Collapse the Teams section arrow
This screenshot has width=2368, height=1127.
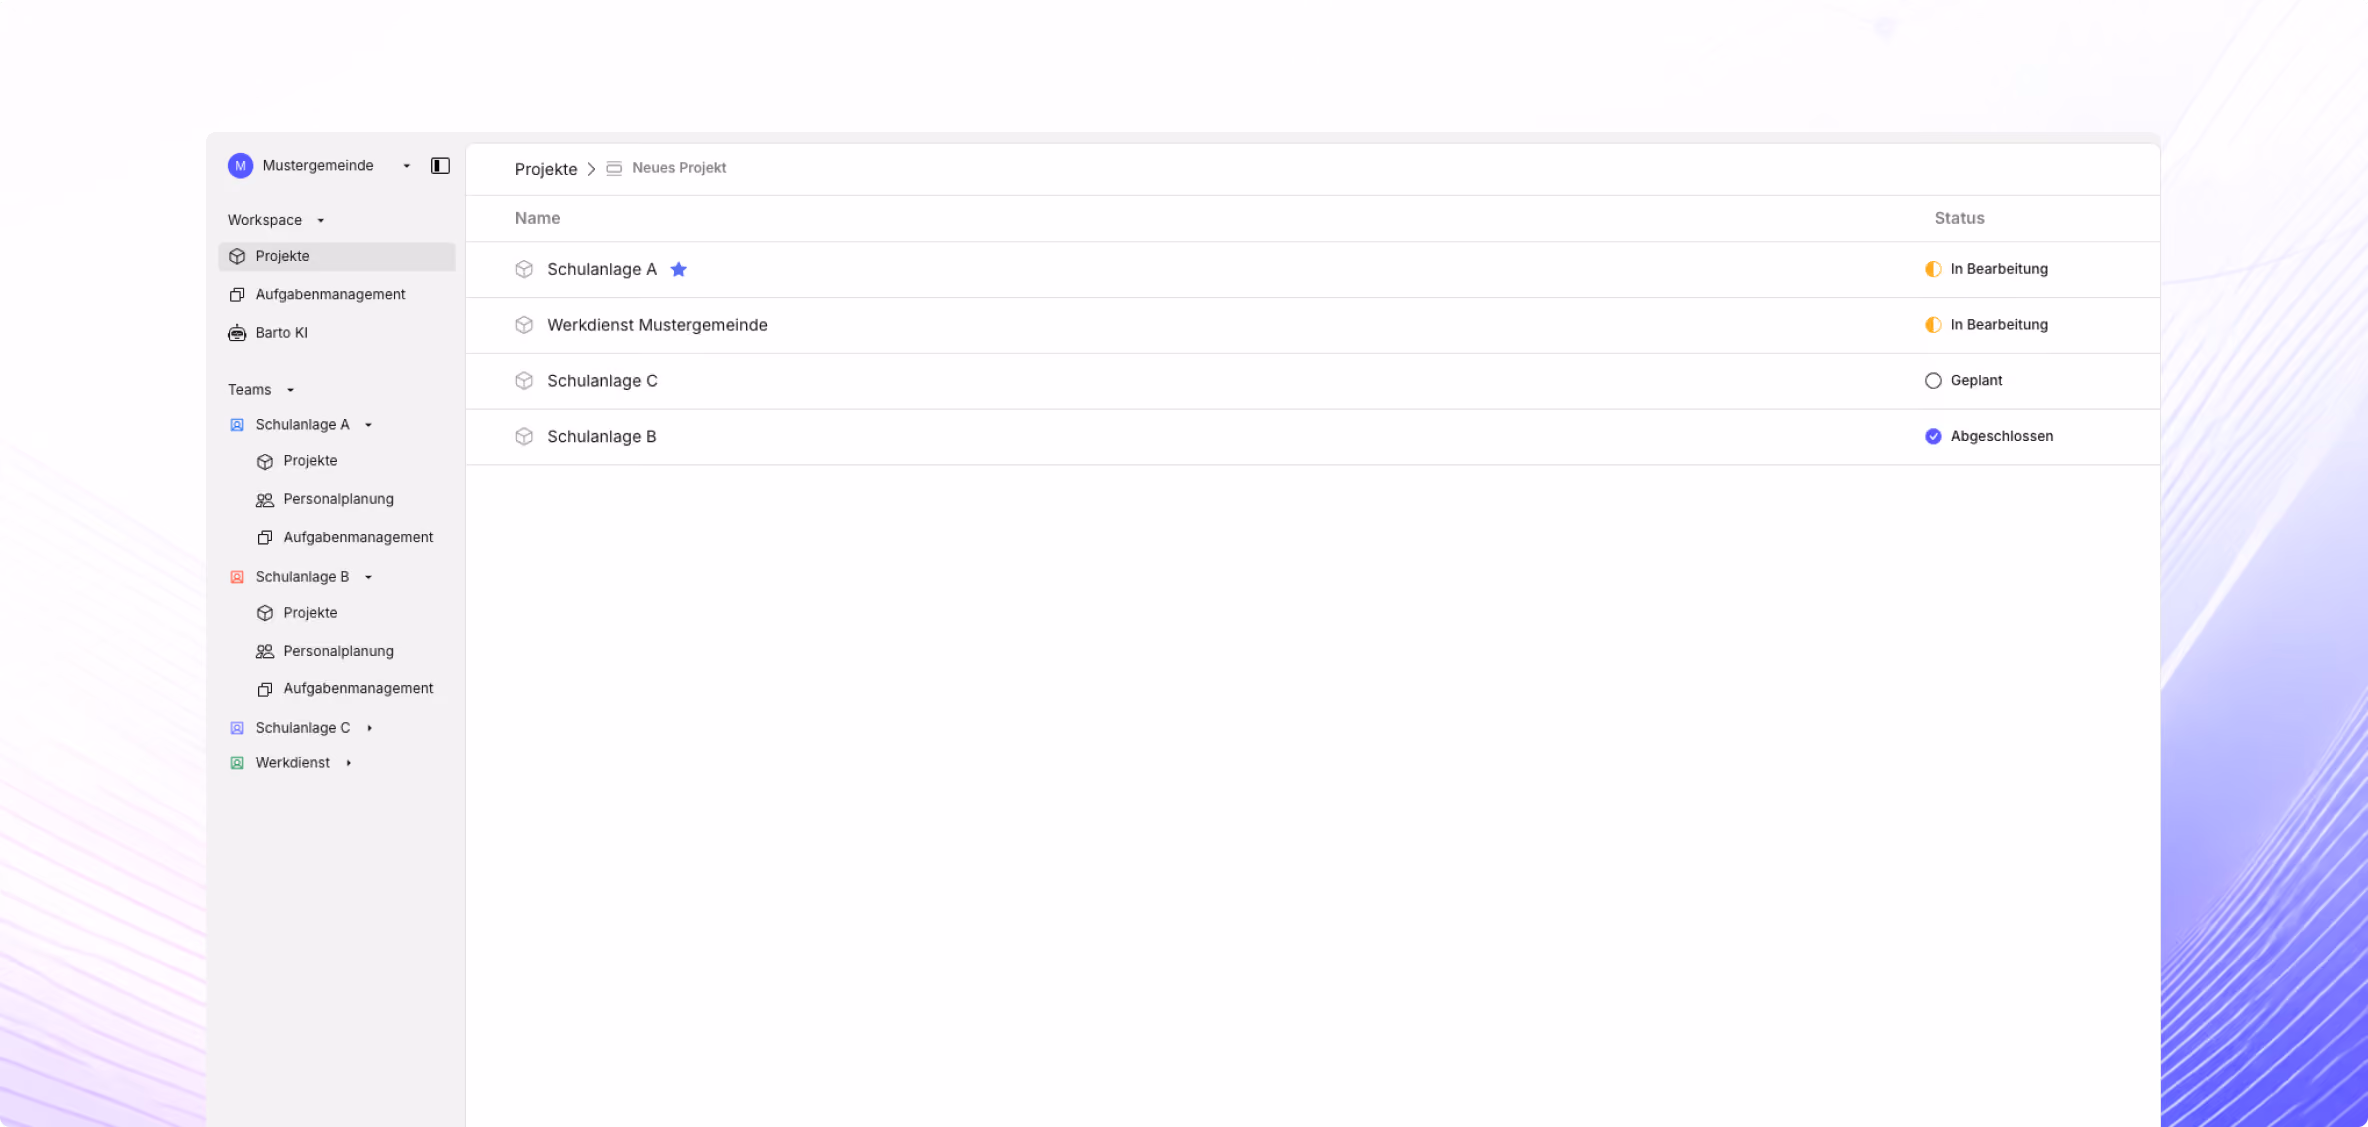[x=291, y=390]
